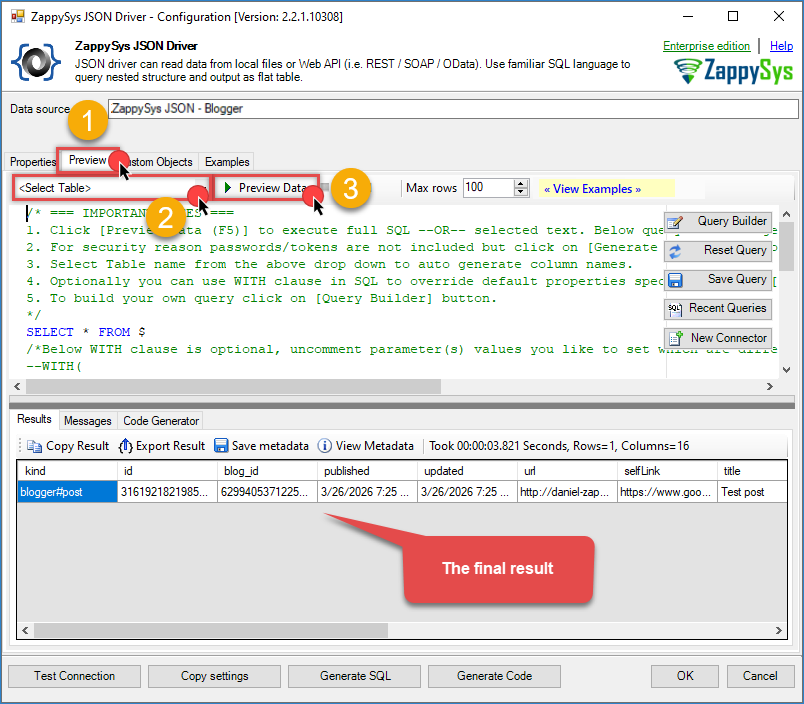
Task: Open the View Examples link
Action: click(x=592, y=188)
